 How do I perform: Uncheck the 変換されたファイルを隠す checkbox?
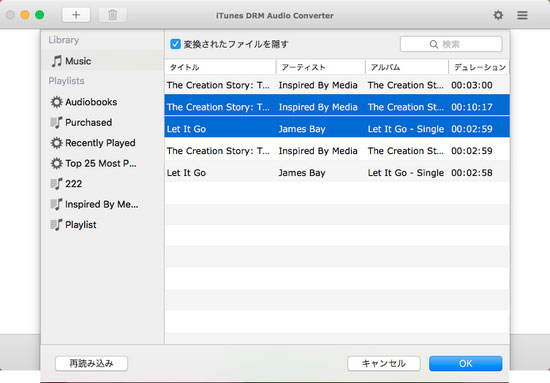coord(175,44)
